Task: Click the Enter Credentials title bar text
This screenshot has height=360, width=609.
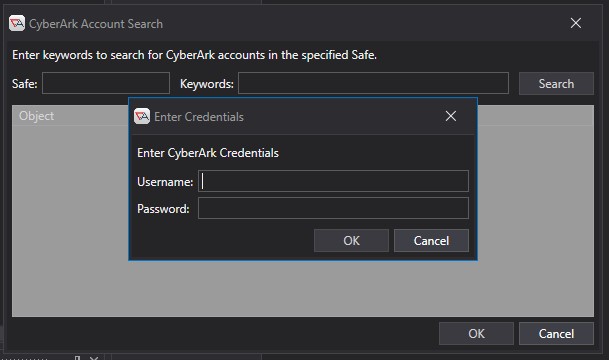Action: pos(199,117)
